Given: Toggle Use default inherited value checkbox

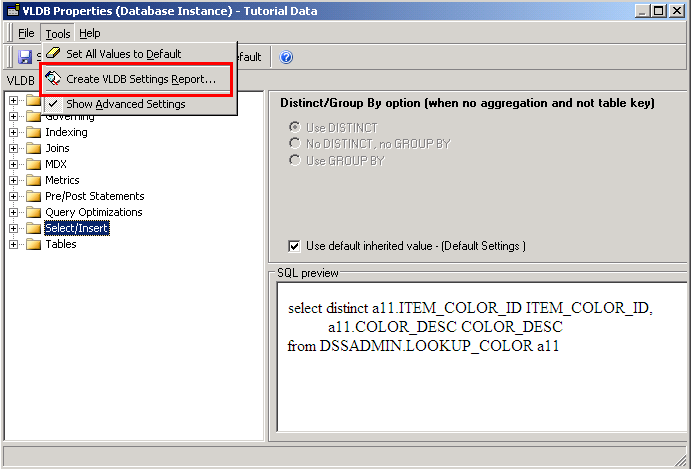Looking at the screenshot, I should tap(294, 246).
